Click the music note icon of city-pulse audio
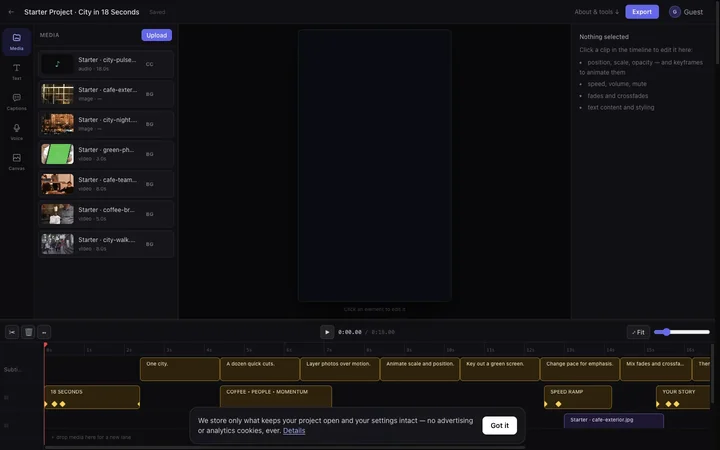Screen dimensions: 720x450 point(57,64)
